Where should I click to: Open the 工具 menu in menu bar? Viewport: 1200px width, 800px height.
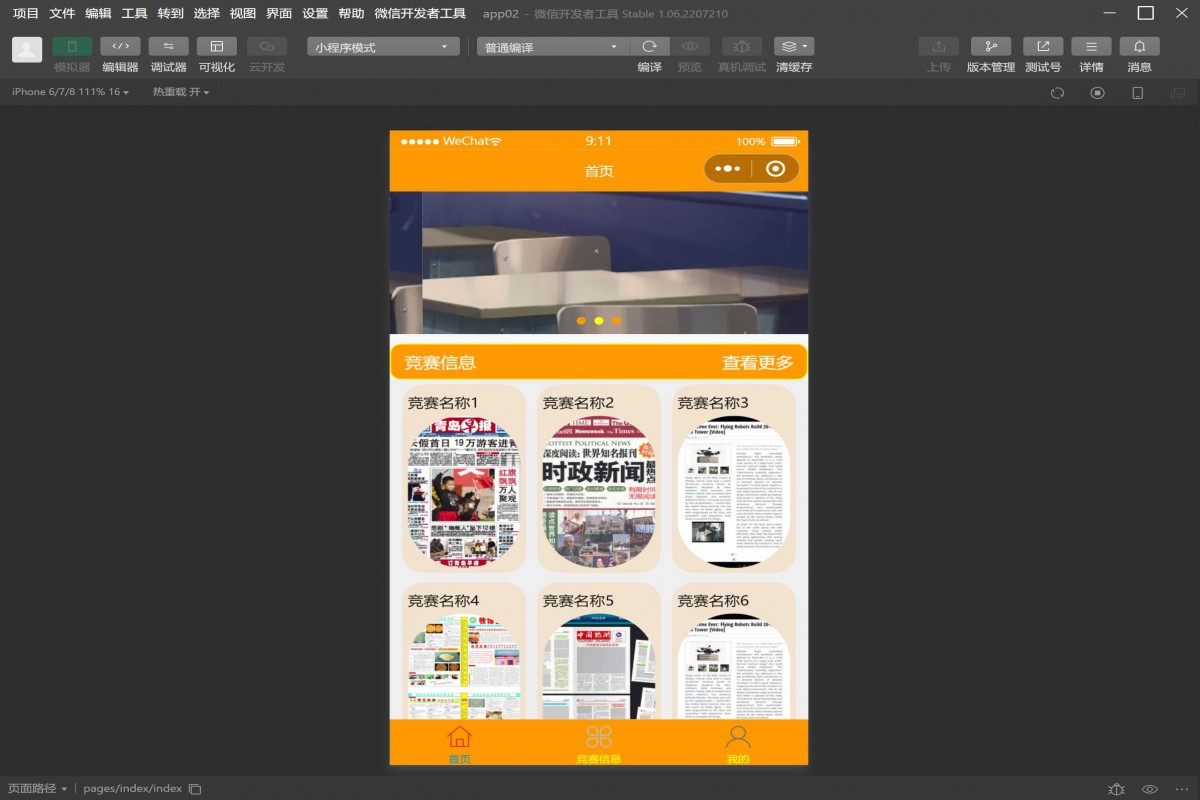coord(134,14)
